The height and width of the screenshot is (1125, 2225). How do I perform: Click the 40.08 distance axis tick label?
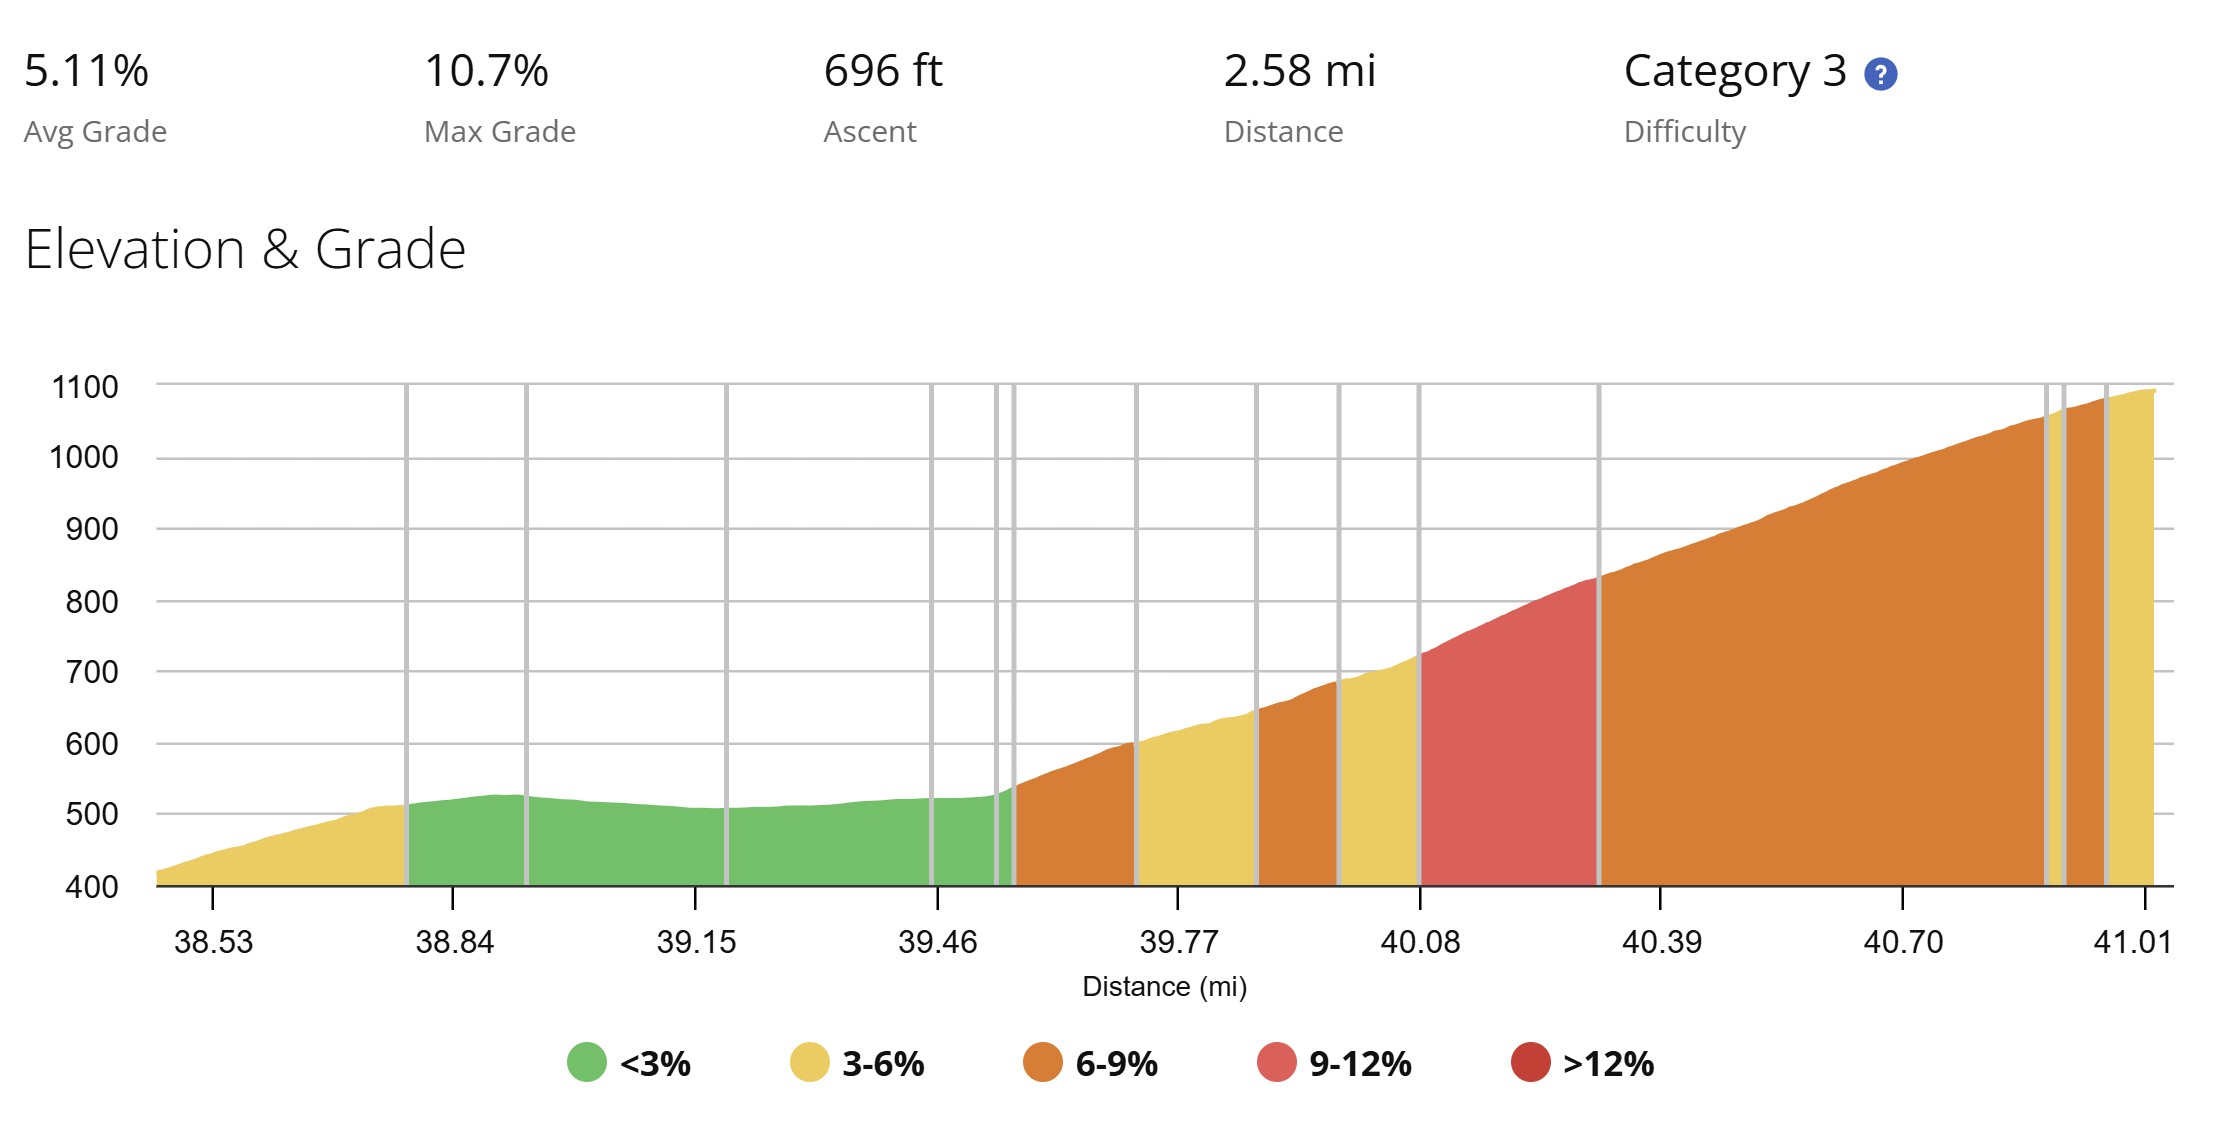1420,942
